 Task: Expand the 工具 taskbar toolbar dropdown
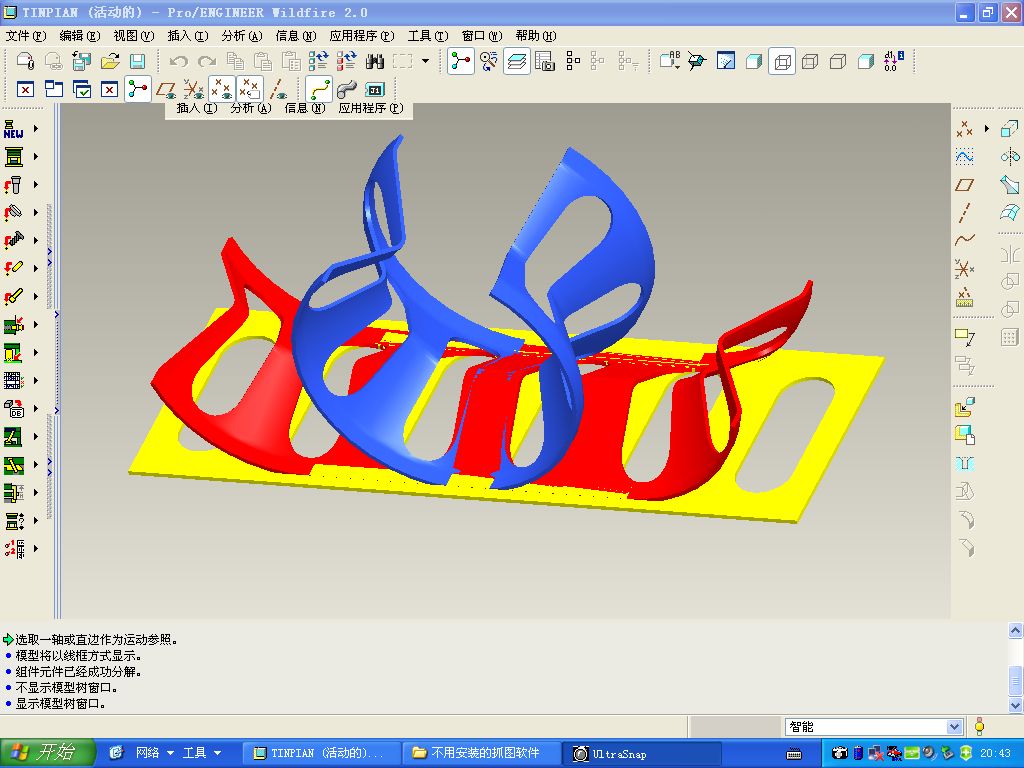[217, 753]
